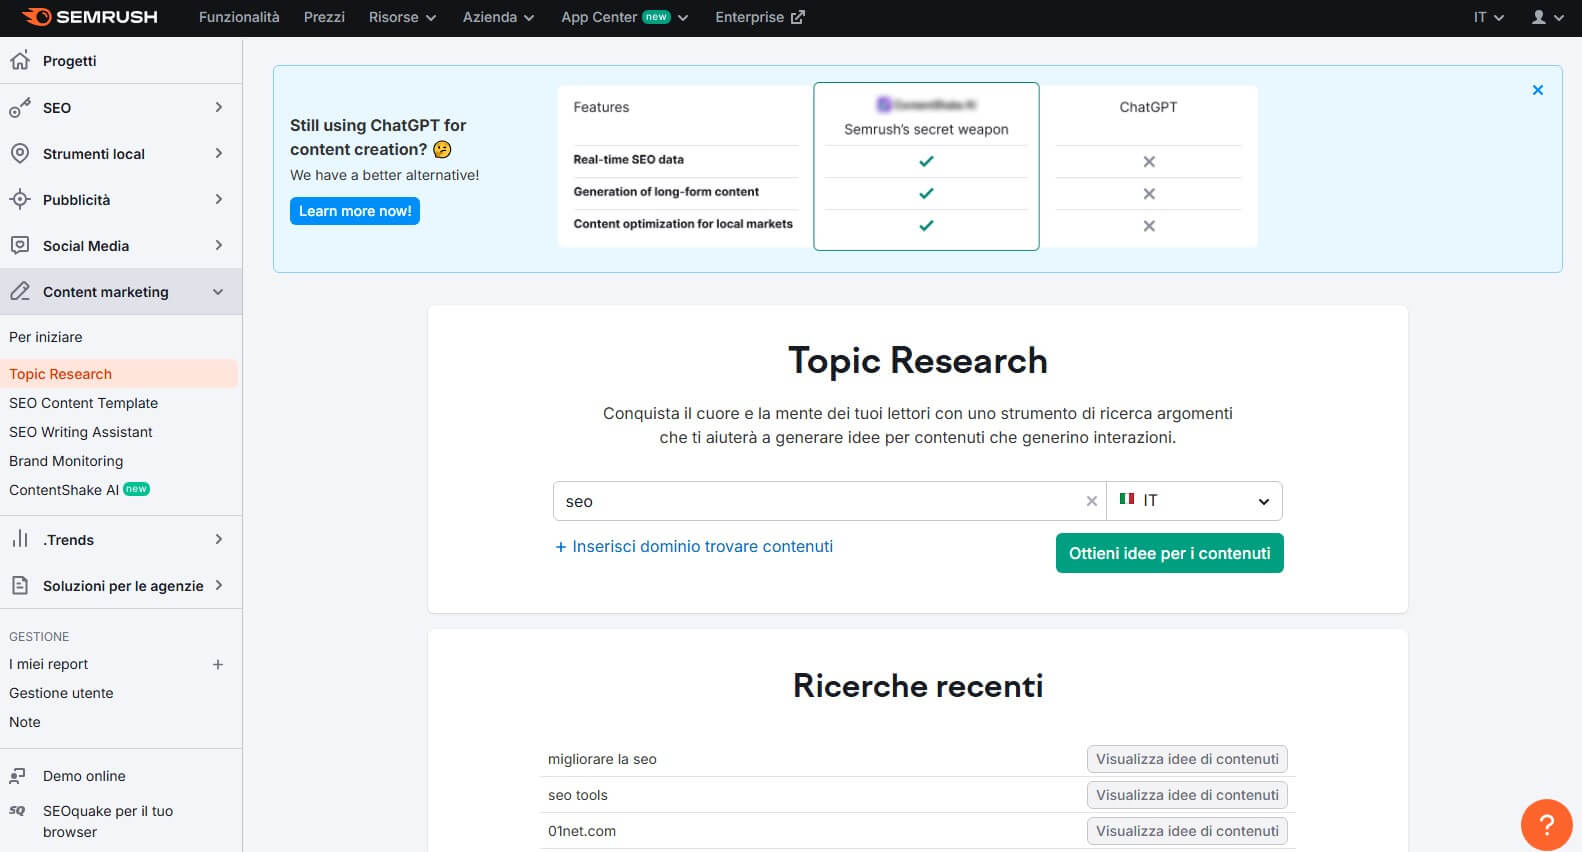
Task: Select Topic Research in sidebar
Action: 119,374
